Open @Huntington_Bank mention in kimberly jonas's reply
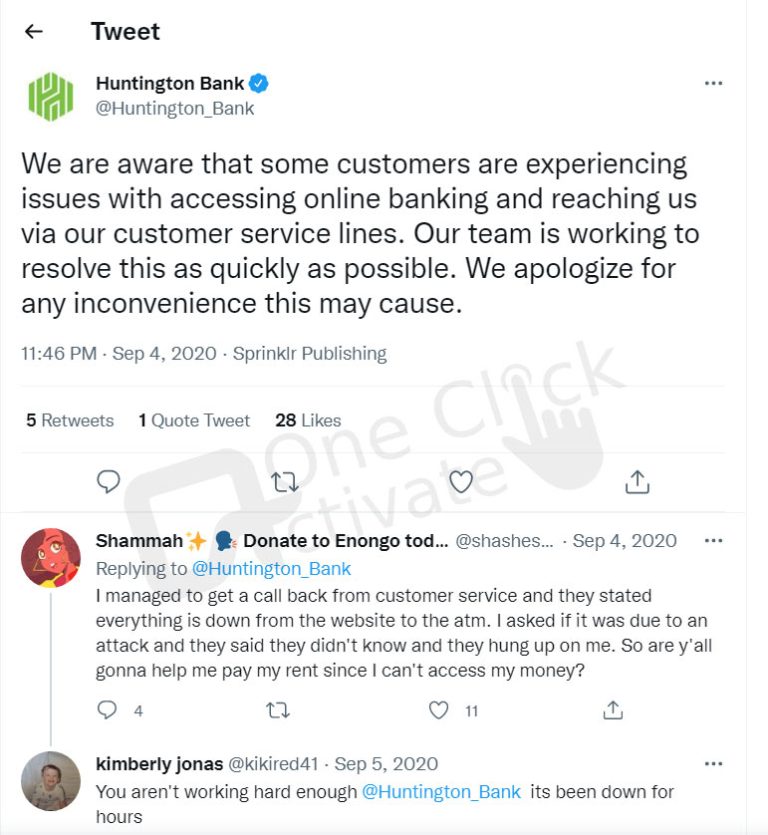 (x=441, y=792)
